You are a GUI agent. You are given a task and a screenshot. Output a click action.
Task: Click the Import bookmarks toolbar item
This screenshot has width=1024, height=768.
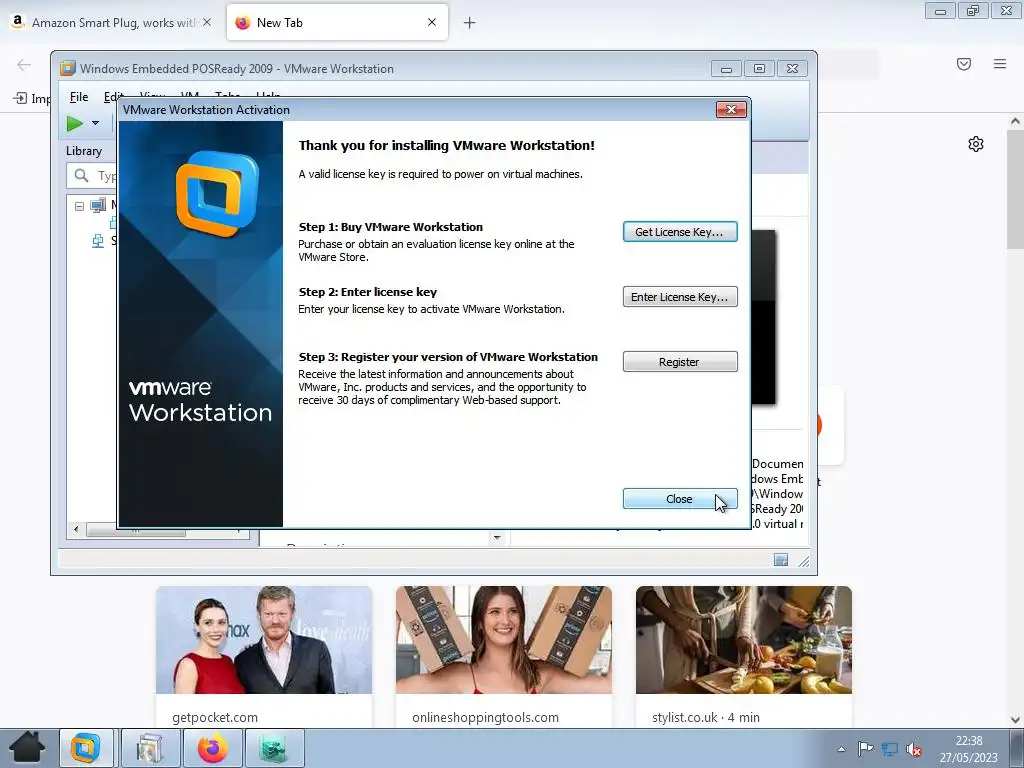pos(31,98)
